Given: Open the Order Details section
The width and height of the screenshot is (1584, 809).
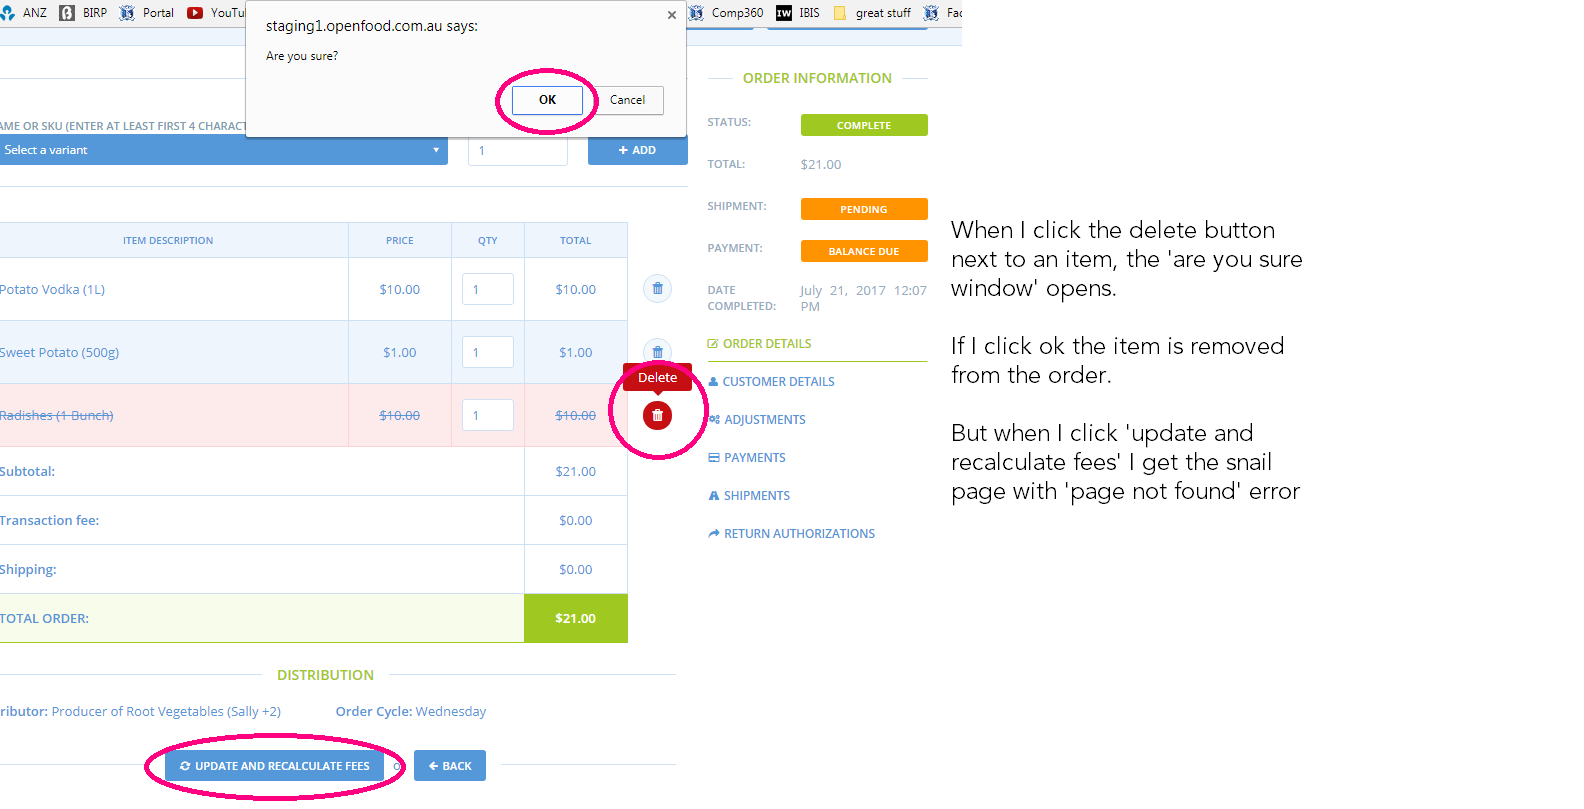Looking at the screenshot, I should click(760, 344).
